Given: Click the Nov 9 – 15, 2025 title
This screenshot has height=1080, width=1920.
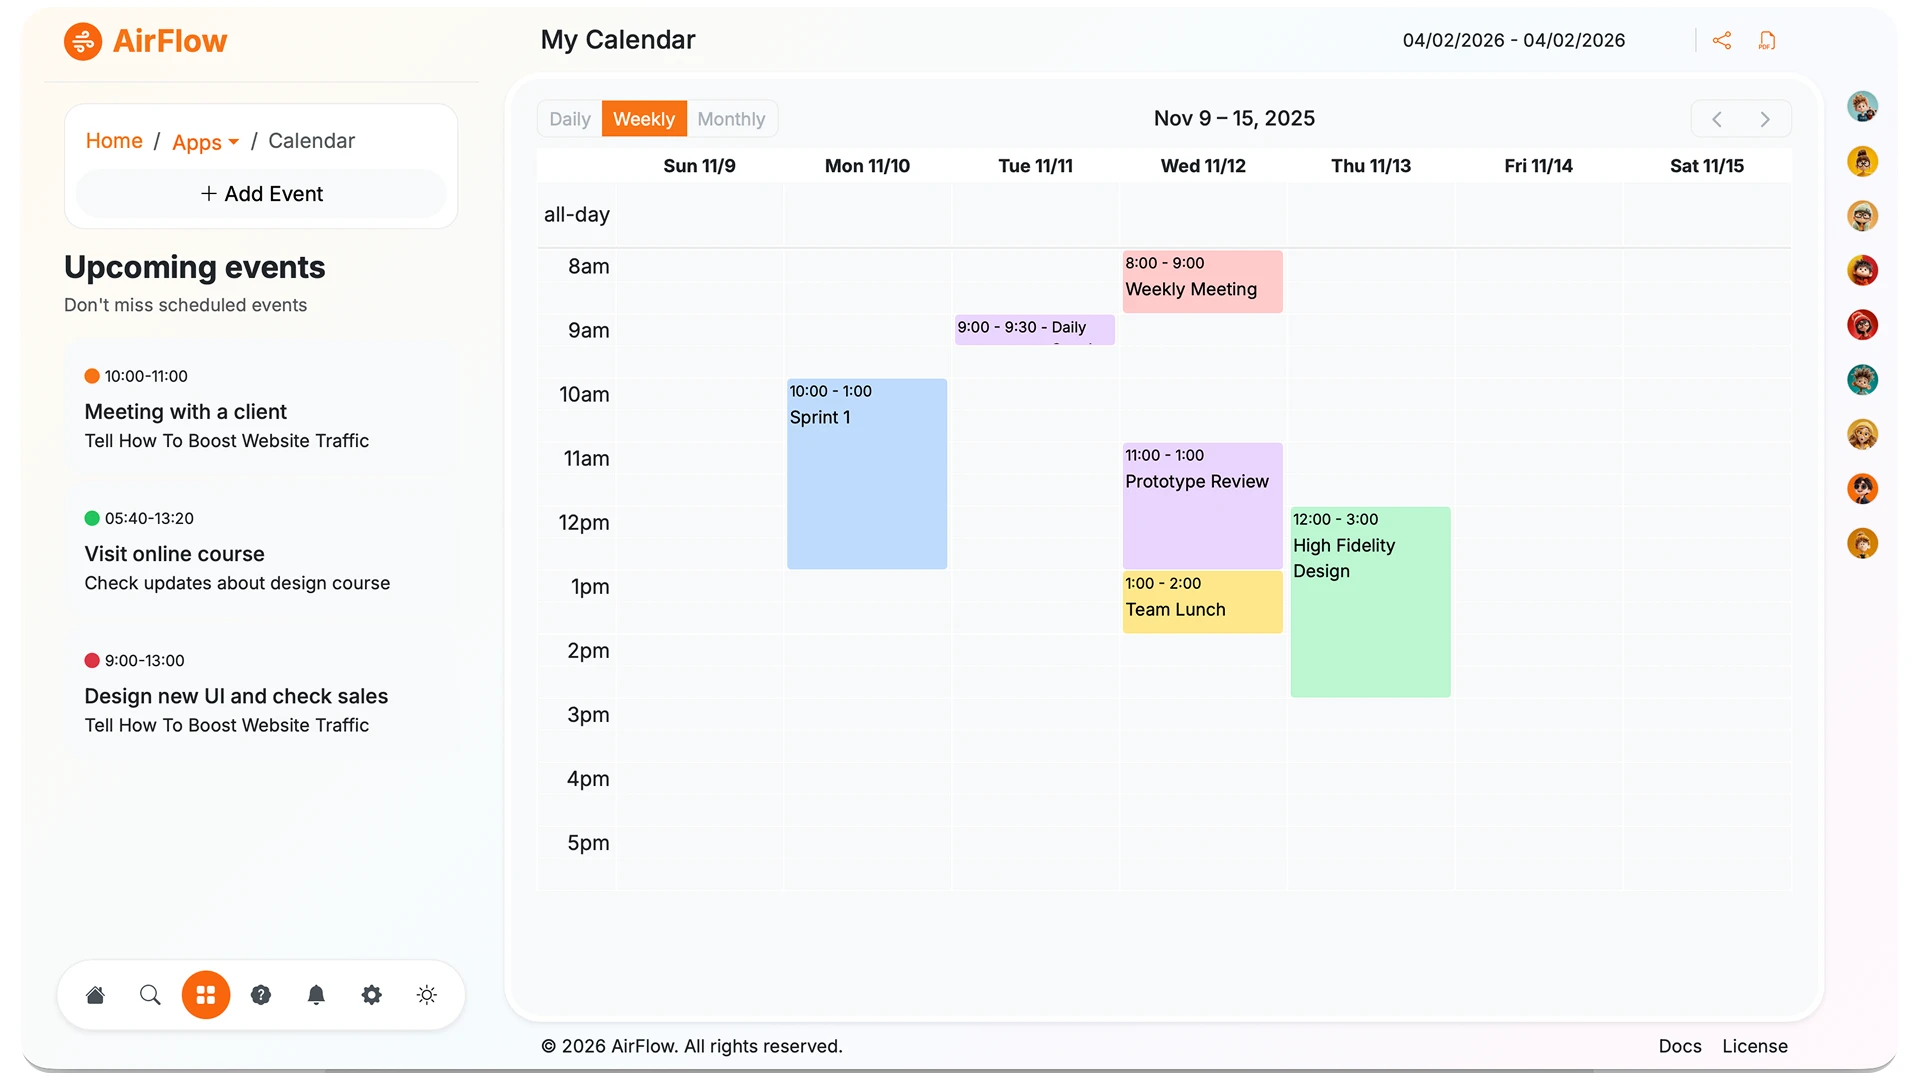Looking at the screenshot, I should click(1234, 118).
